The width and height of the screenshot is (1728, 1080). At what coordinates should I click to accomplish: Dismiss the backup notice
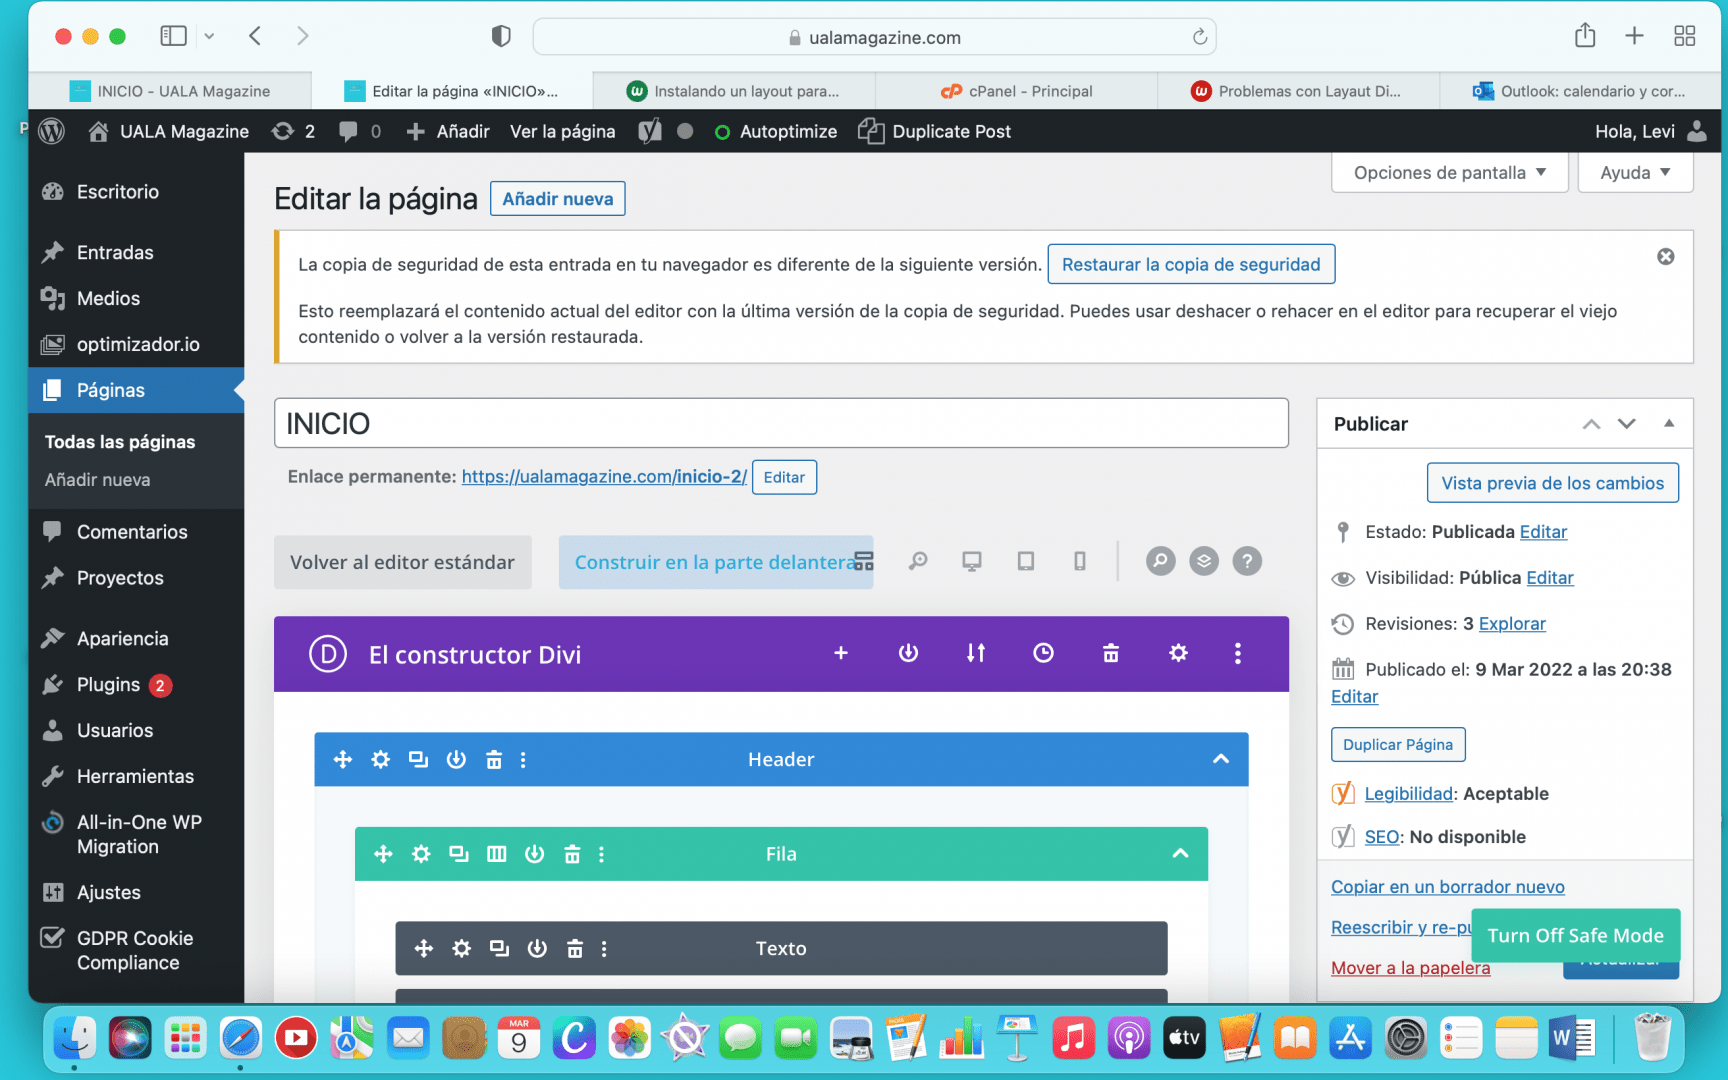1666,257
